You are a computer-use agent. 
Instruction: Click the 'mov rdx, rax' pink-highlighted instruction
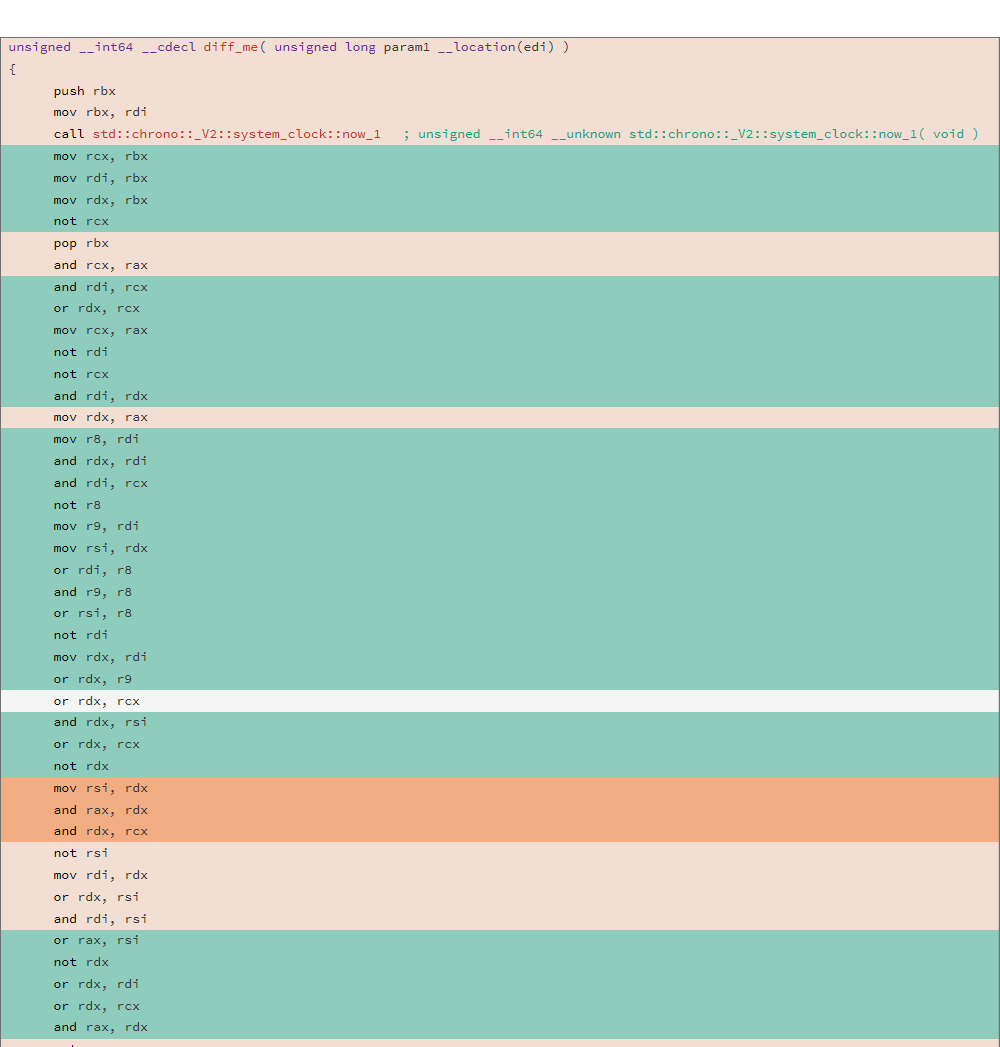point(100,417)
